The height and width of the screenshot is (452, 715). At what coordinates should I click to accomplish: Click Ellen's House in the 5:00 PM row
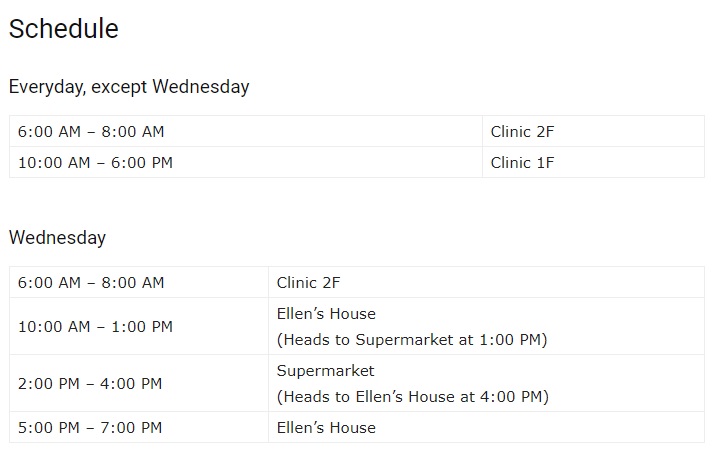point(326,428)
